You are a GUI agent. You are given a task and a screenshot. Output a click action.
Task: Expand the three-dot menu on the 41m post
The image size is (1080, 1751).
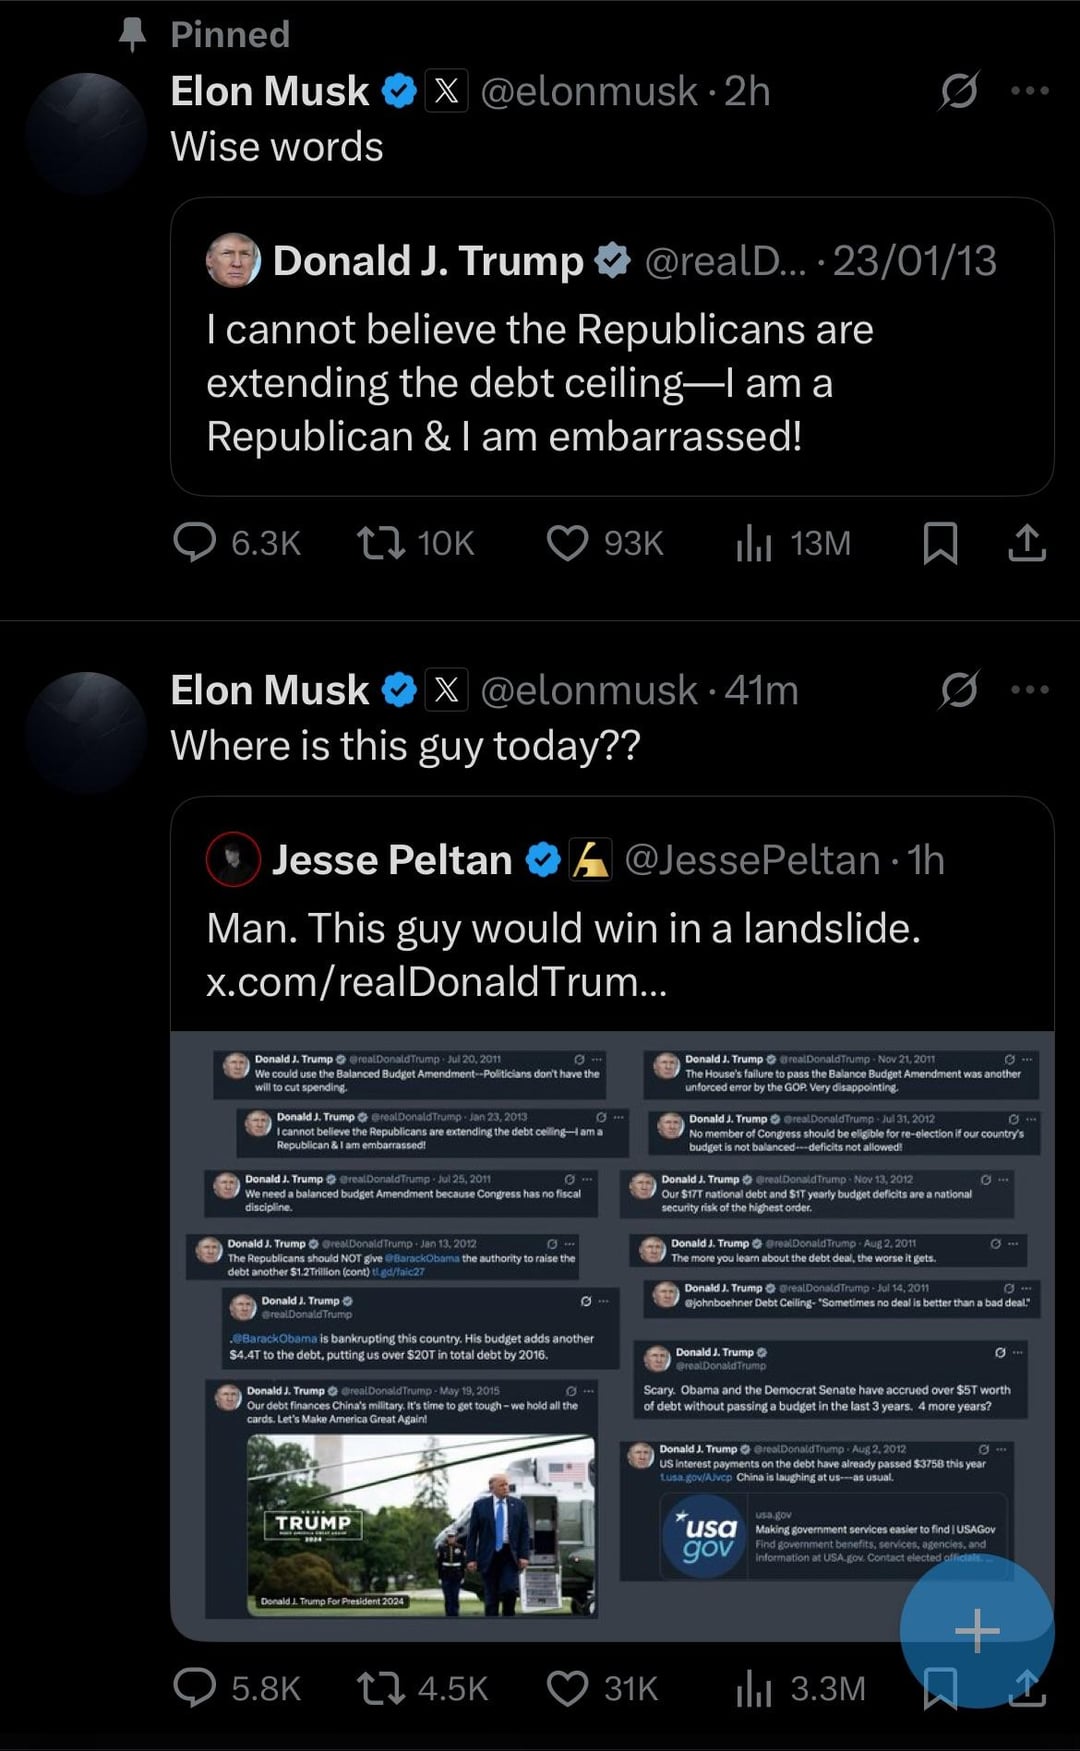1030,690
